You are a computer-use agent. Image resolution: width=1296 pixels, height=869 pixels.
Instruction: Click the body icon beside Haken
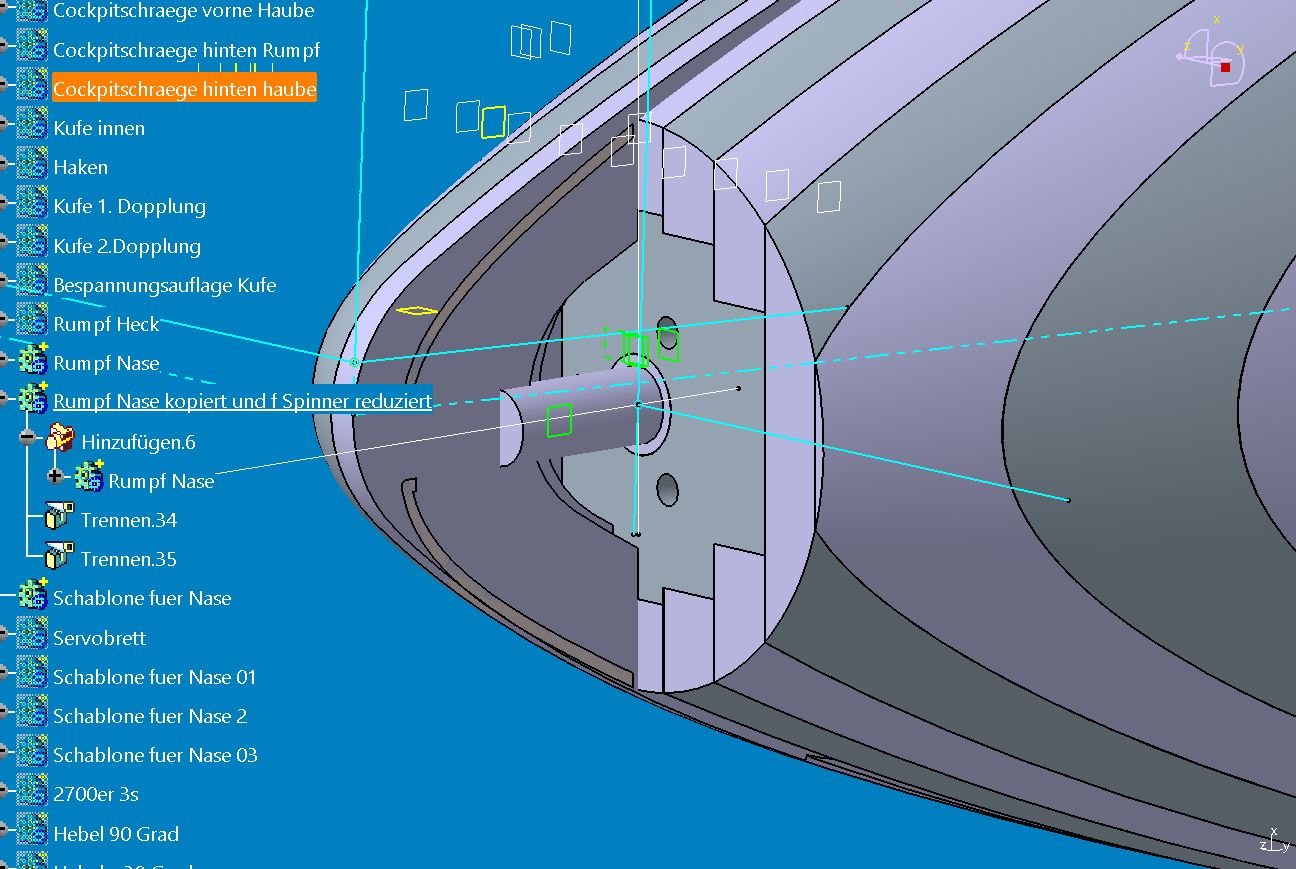[32, 166]
